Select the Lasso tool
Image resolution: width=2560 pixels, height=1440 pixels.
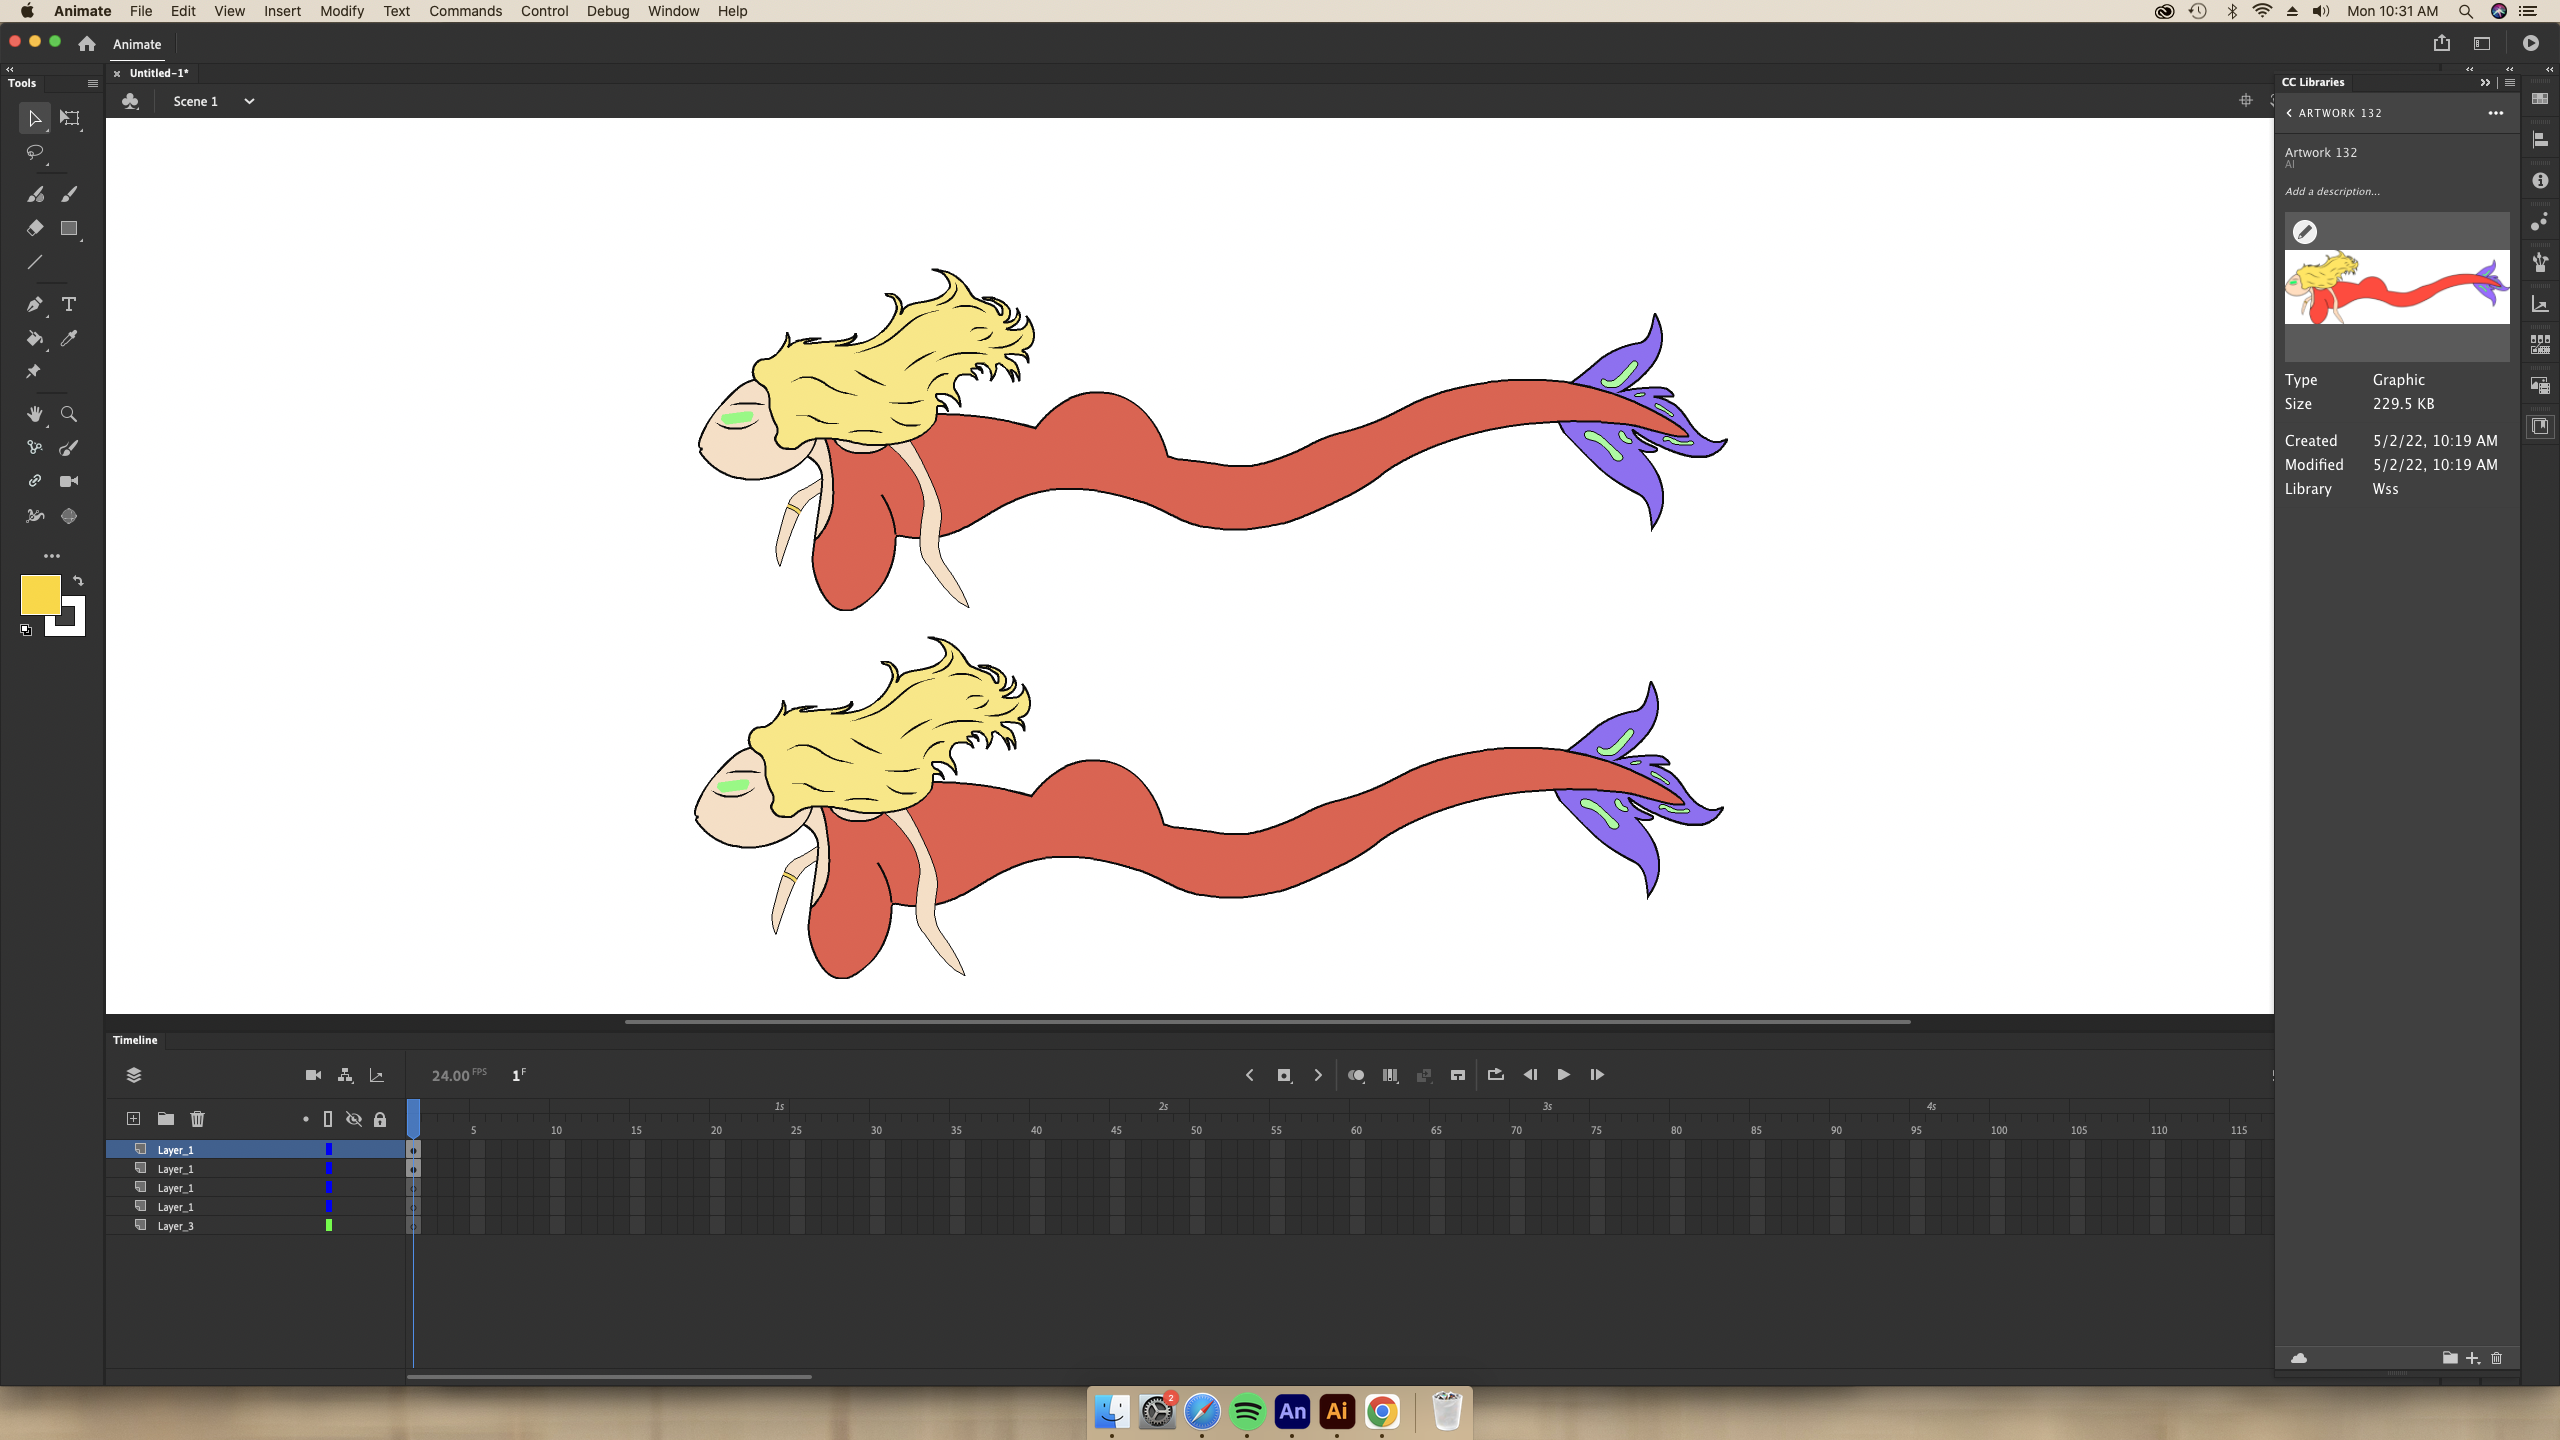35,153
